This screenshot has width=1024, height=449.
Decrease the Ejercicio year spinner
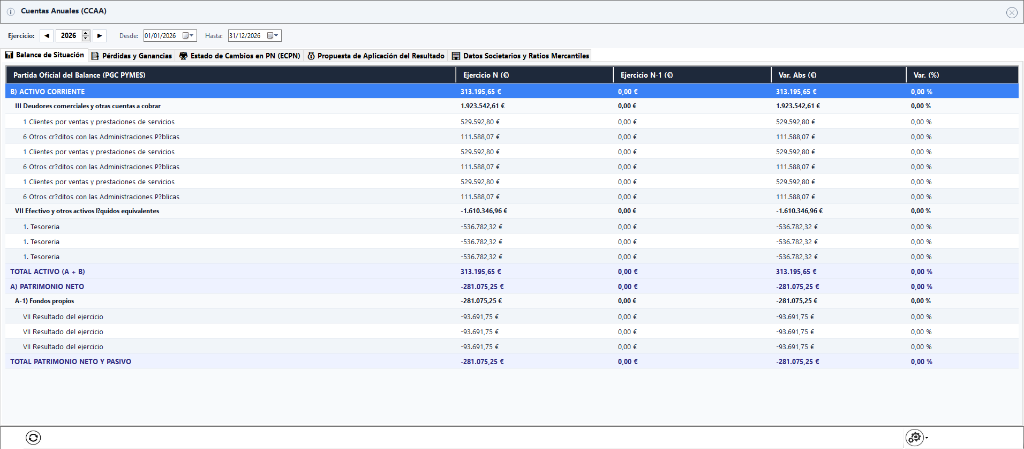tap(86, 39)
